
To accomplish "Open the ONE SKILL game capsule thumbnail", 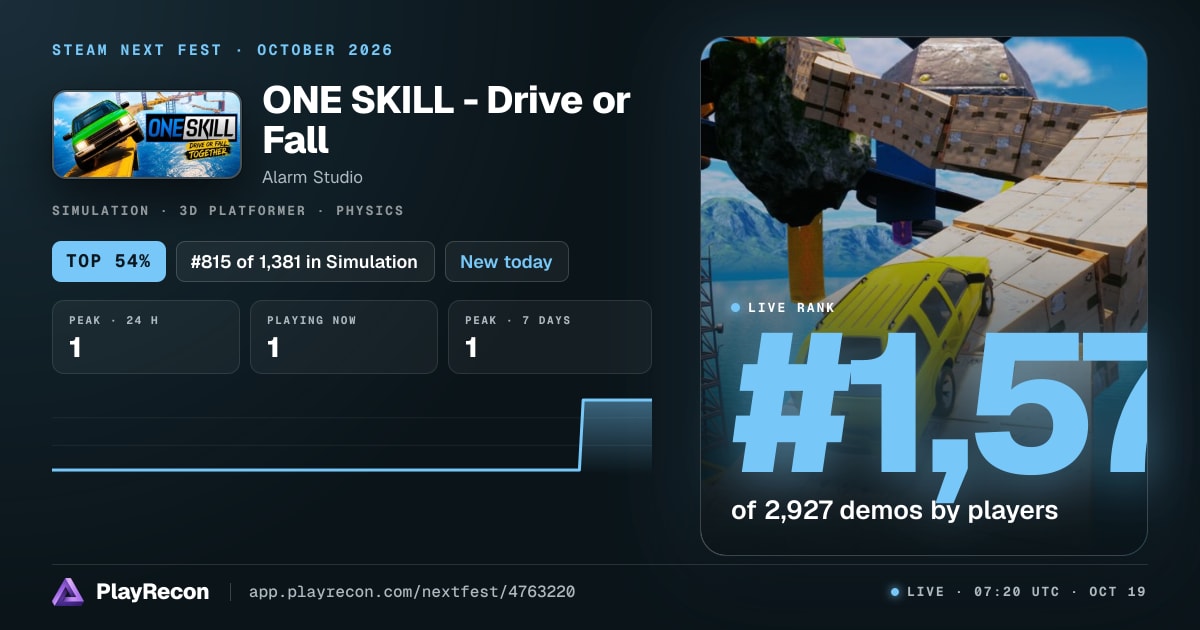I will coord(147,135).
